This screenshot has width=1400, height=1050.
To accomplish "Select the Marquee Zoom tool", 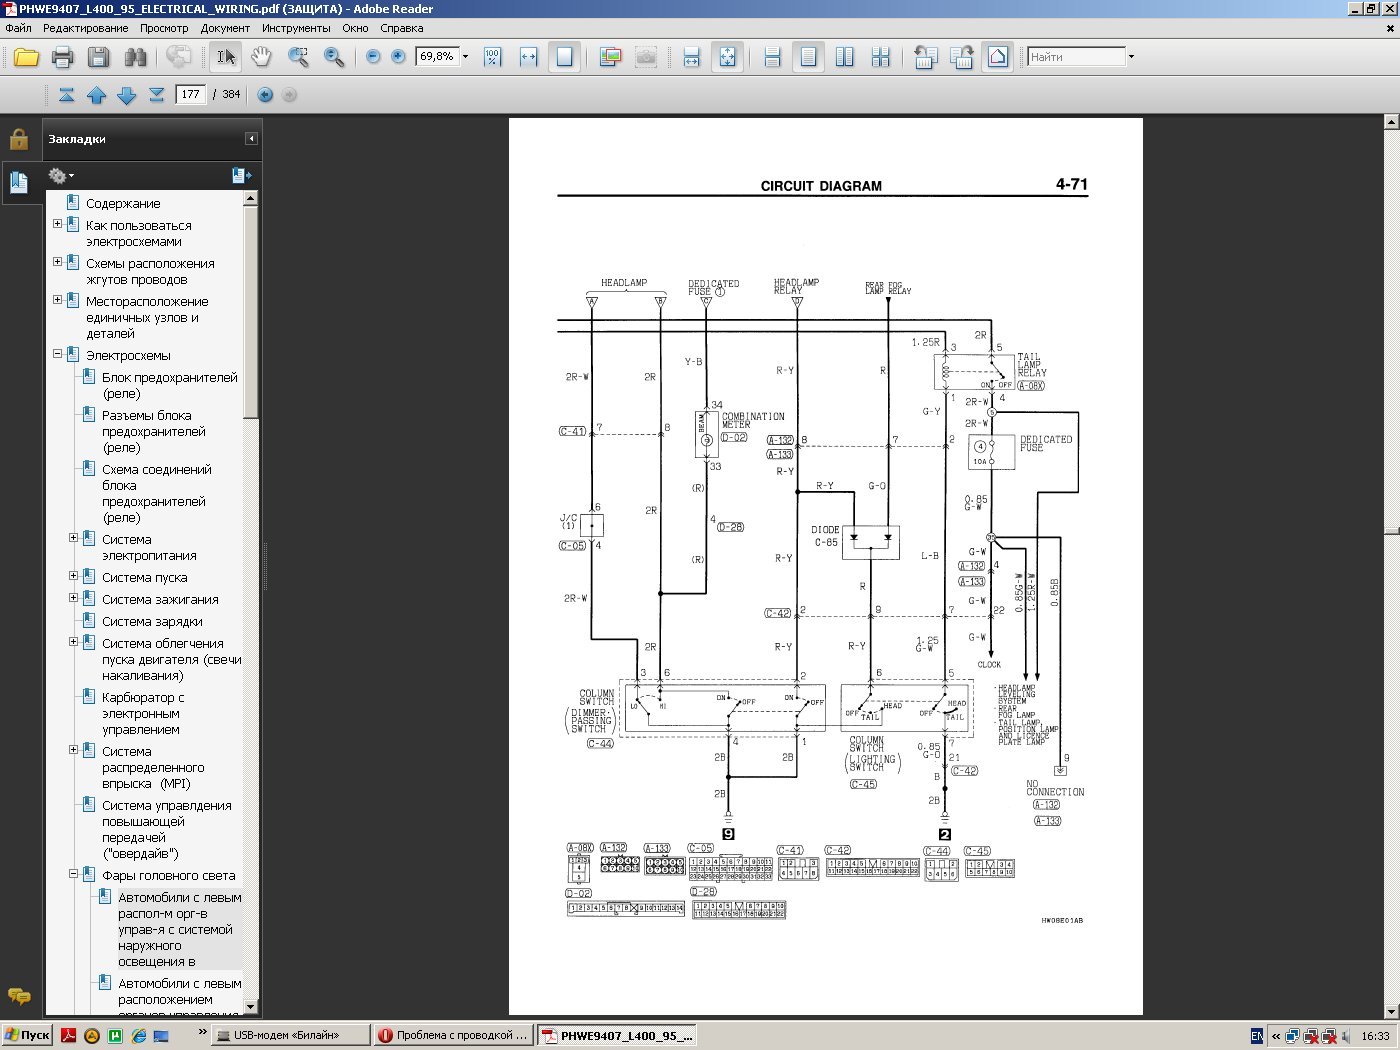I will coord(298,57).
